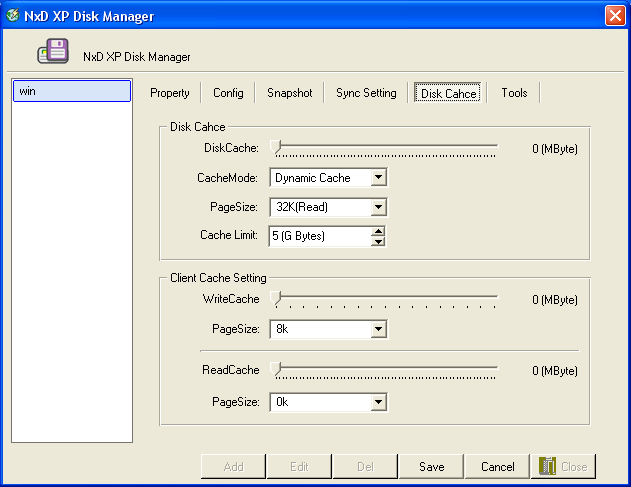
Task: Click the Save button
Action: click(x=431, y=466)
